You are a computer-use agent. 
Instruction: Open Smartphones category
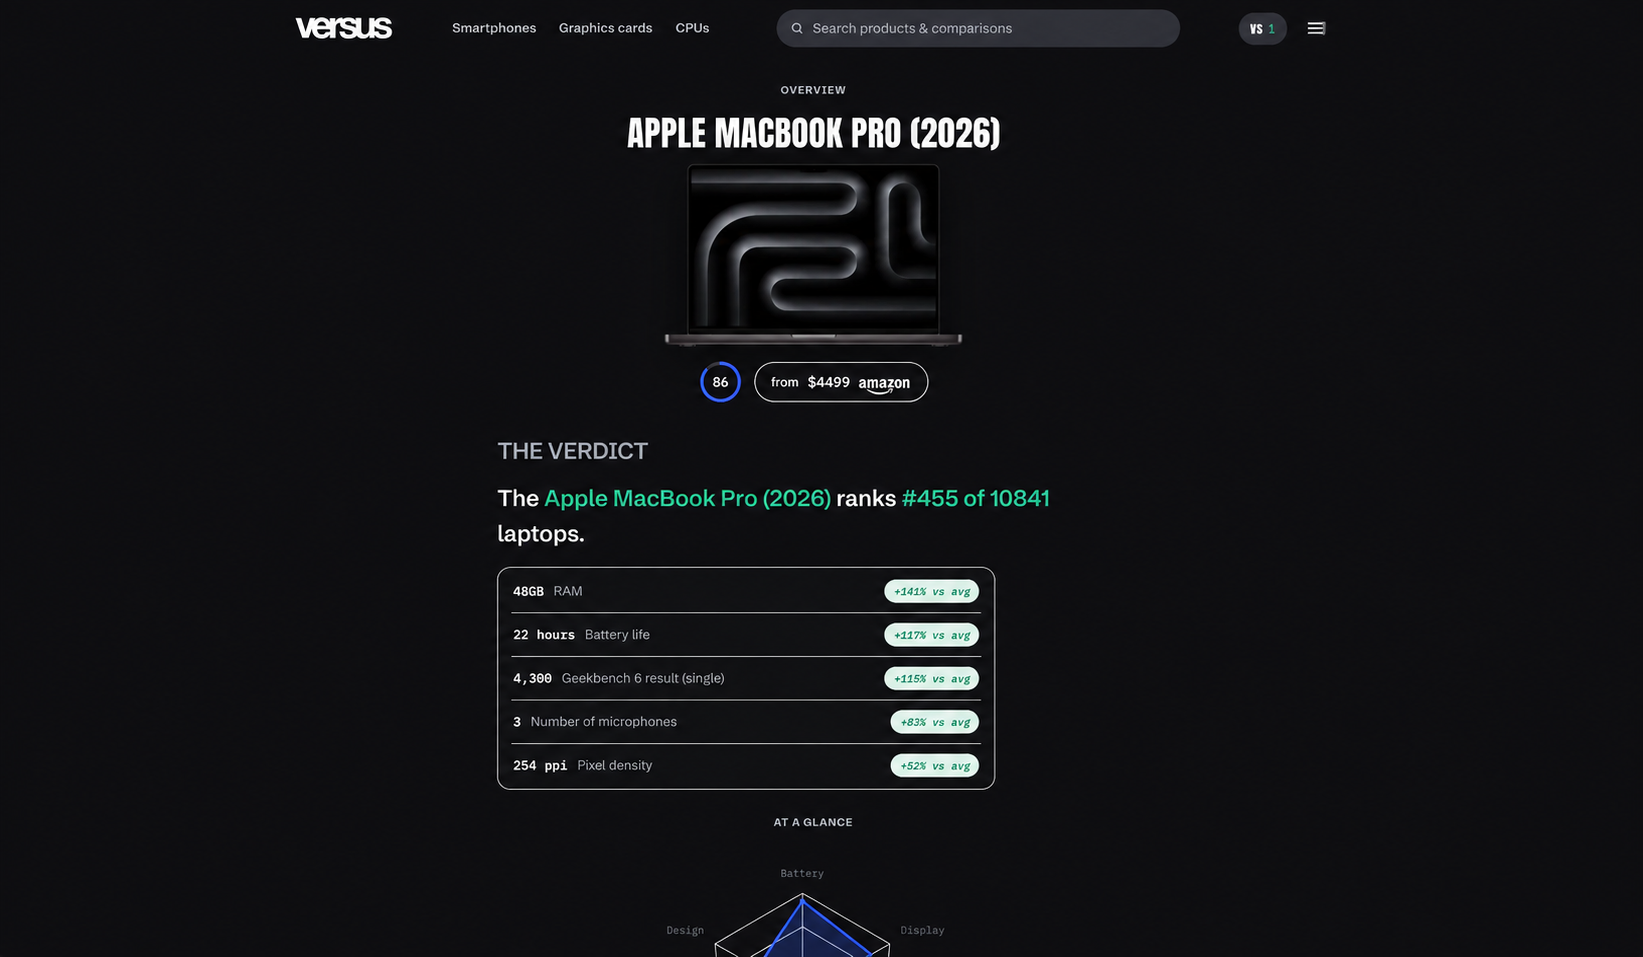[494, 28]
